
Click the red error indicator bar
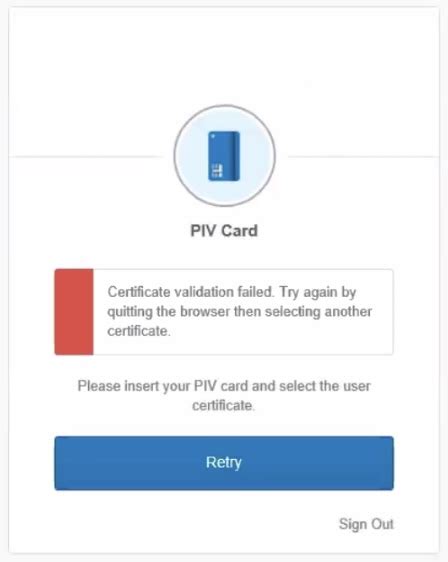[74, 312]
